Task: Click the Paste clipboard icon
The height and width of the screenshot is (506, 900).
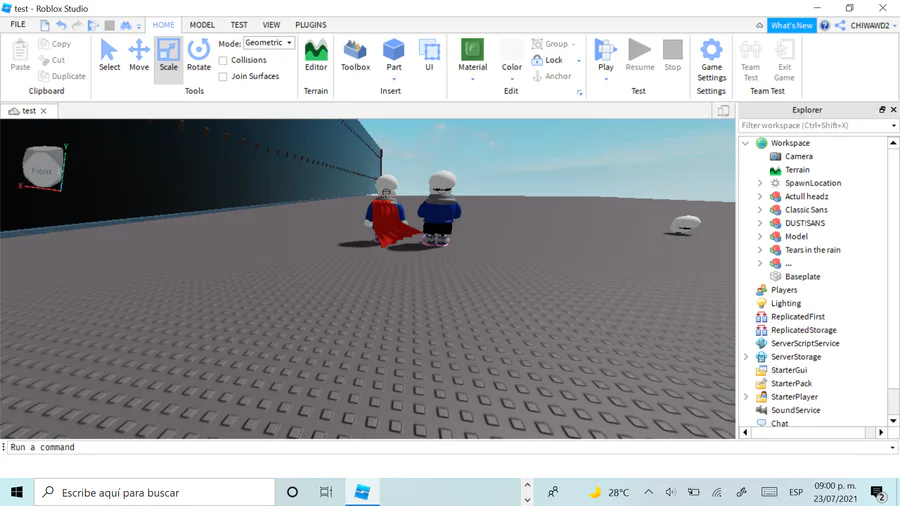Action: (x=20, y=55)
